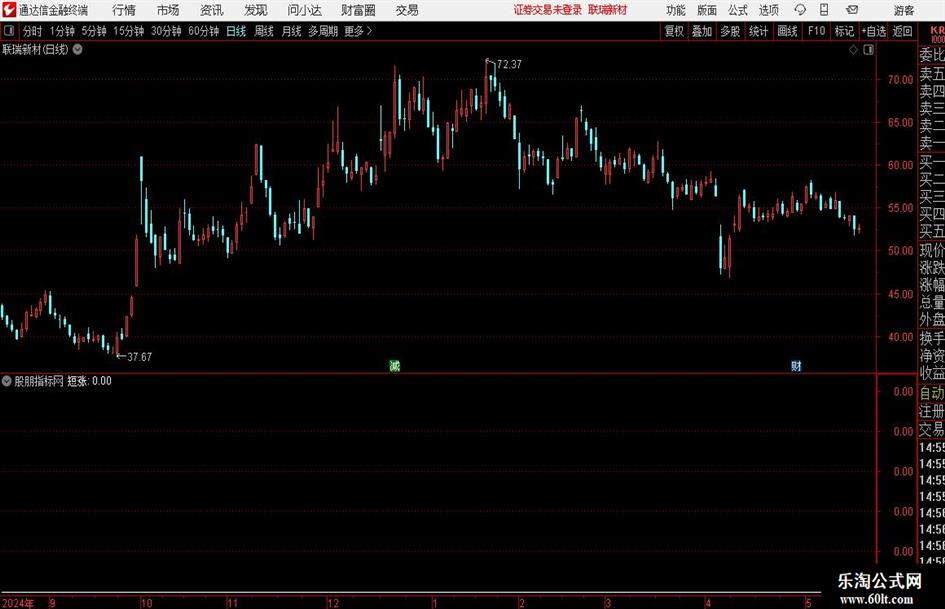The width and height of the screenshot is (945, 609).
Task: Click the diamond icon above the chart
Action: point(853,50)
